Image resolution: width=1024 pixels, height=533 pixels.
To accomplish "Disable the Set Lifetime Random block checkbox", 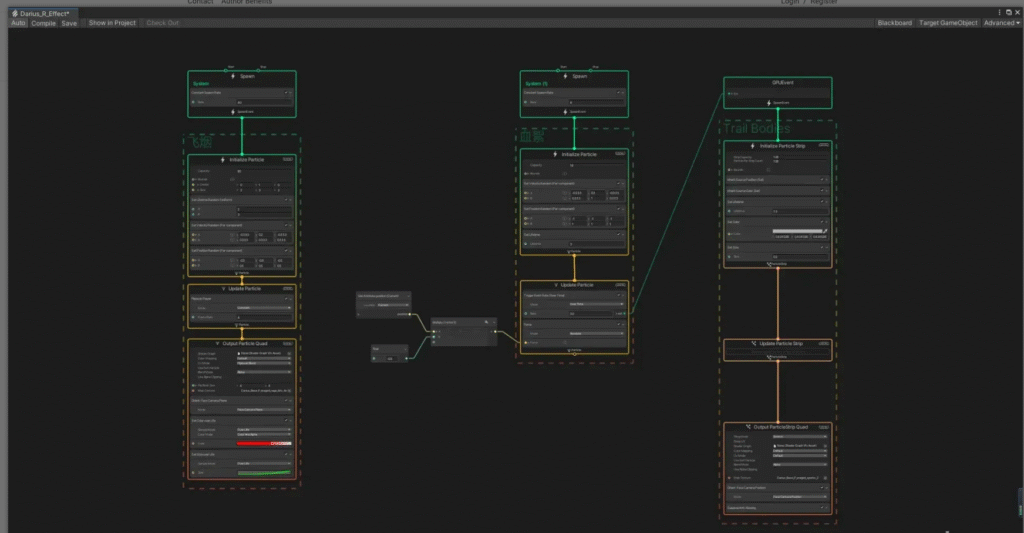I will (x=285, y=200).
